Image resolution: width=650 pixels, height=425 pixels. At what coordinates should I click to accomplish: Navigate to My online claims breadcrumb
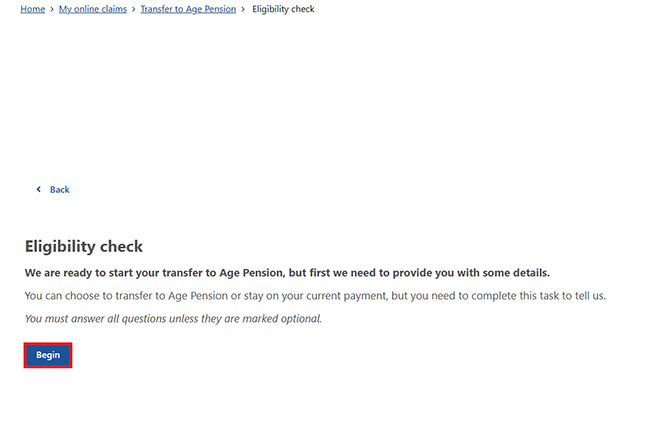[x=92, y=10]
